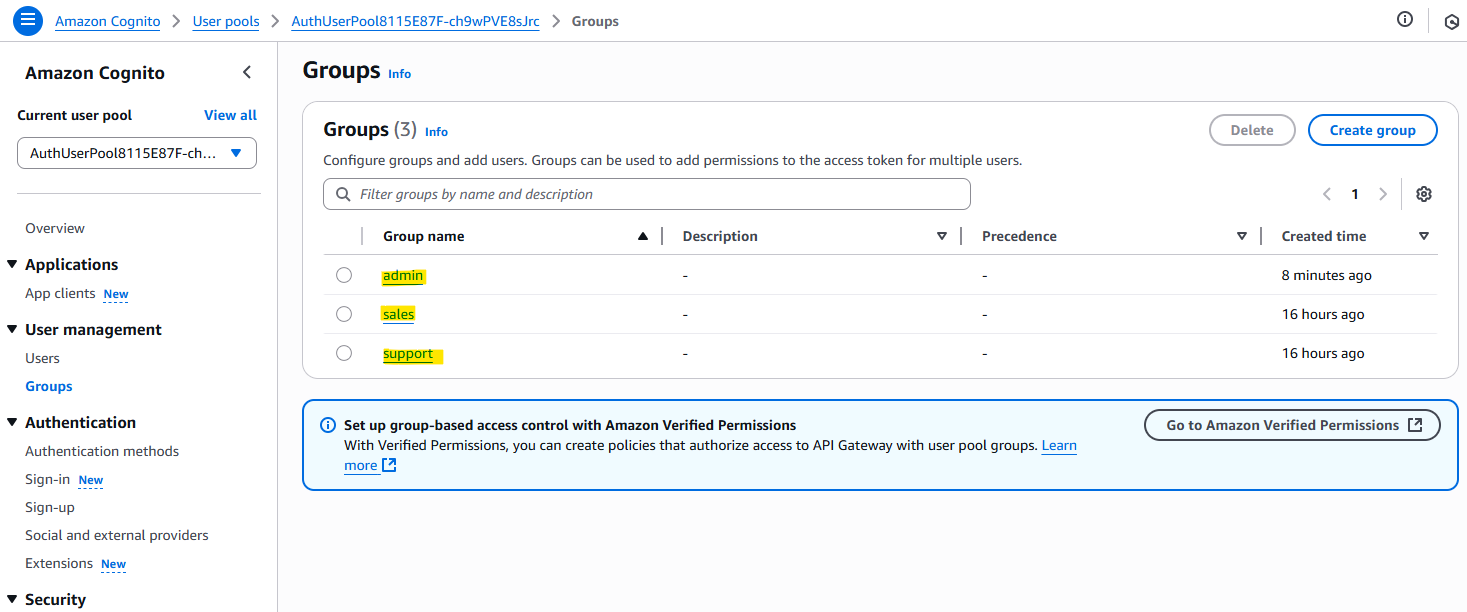The width and height of the screenshot is (1467, 612).
Task: Select the support group radio button
Action: 344,353
